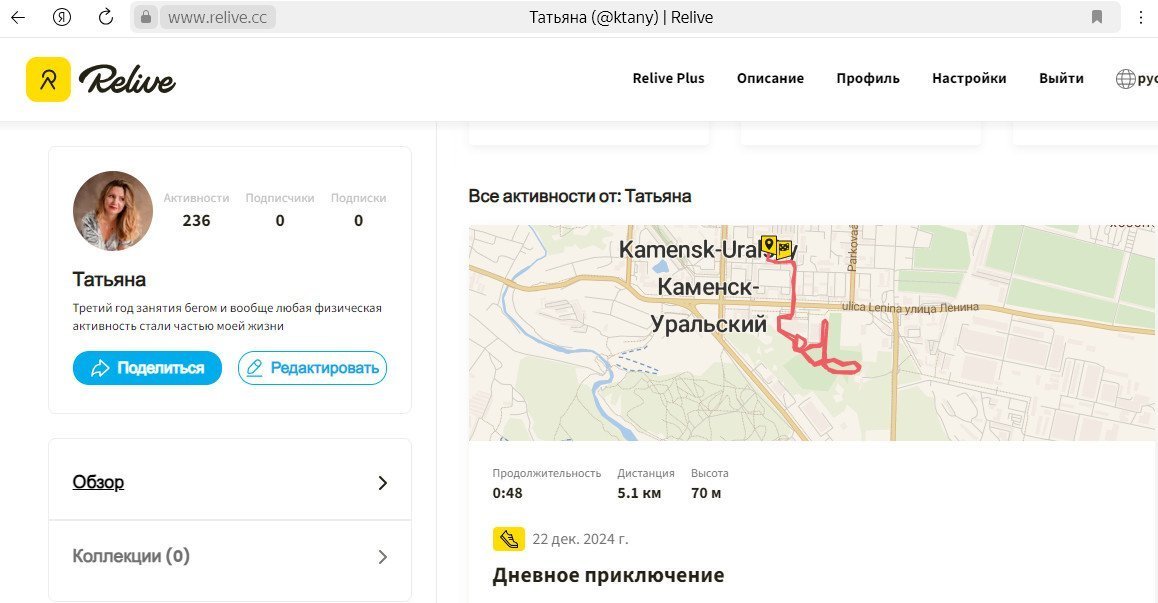Click the yellow Relive logo icon
Viewport: 1158px width, 603px height.
(x=48, y=79)
